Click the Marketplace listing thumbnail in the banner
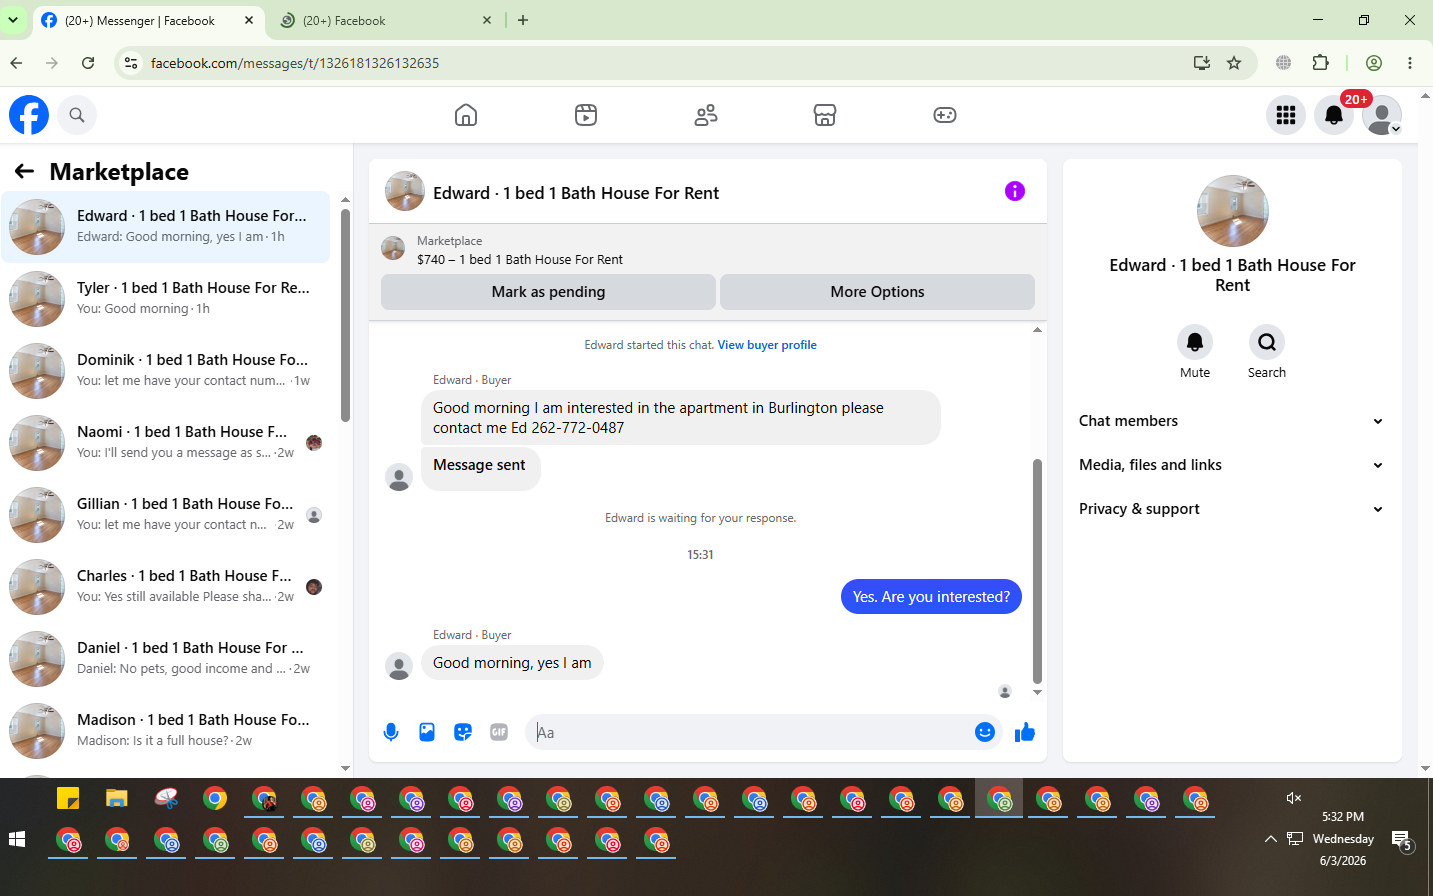The width and height of the screenshot is (1433, 896). (x=394, y=248)
